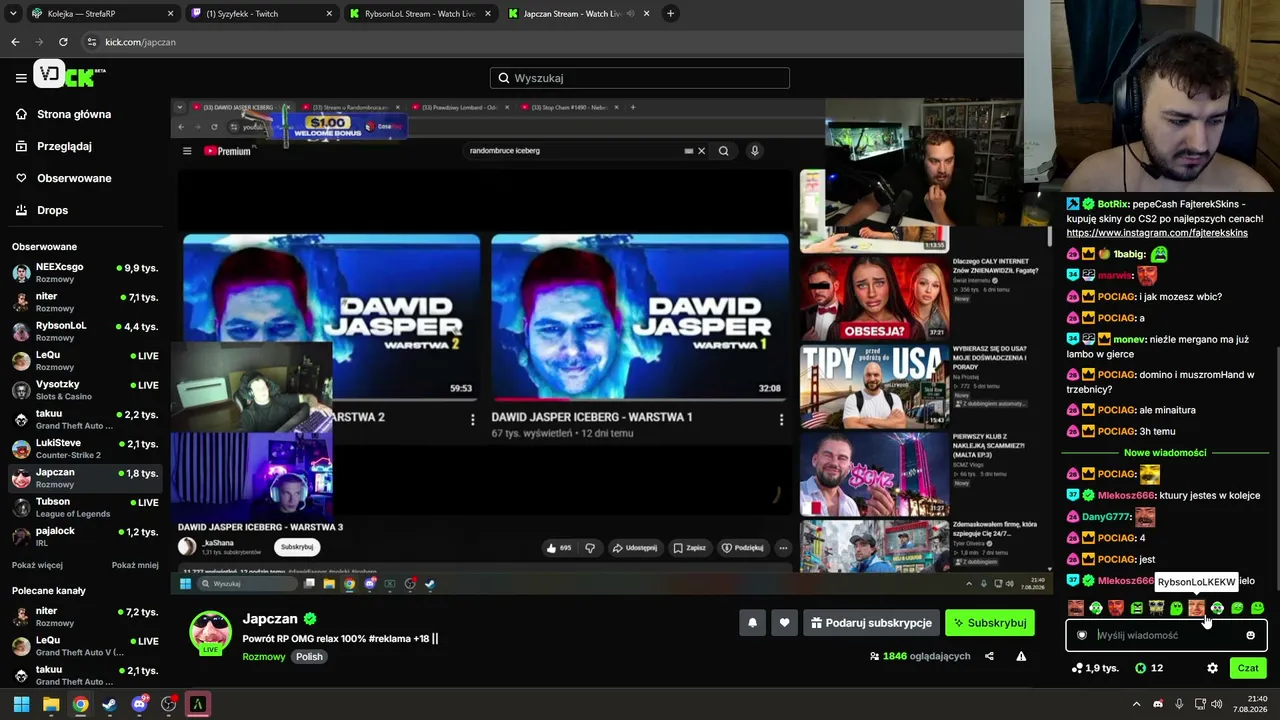
Task: Insert the mustache face emote
Action: click(1075, 608)
